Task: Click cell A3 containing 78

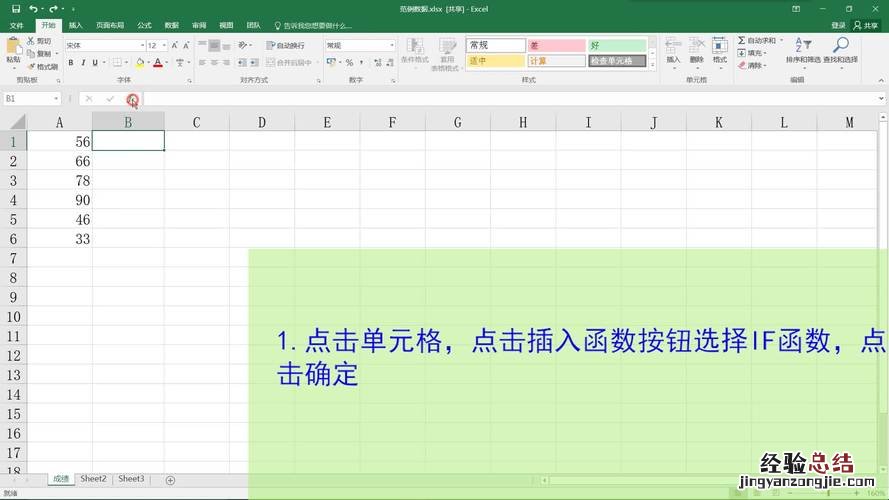Action: coord(60,180)
